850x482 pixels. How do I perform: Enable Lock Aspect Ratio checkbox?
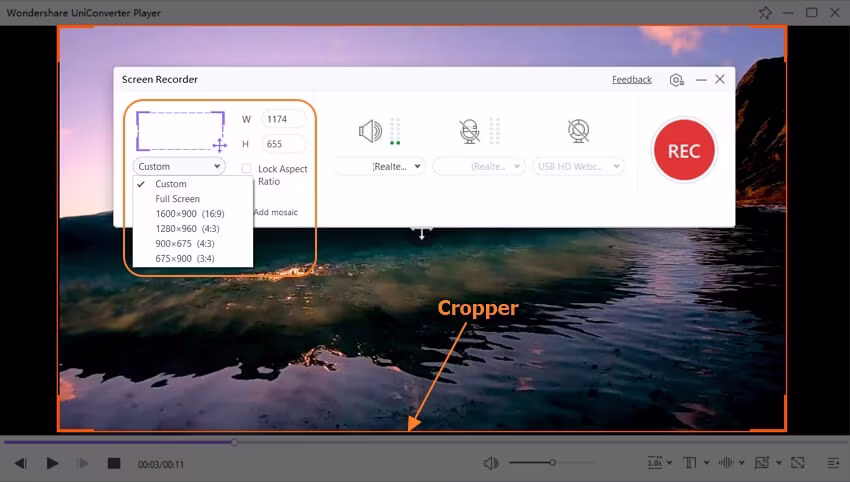pos(246,169)
